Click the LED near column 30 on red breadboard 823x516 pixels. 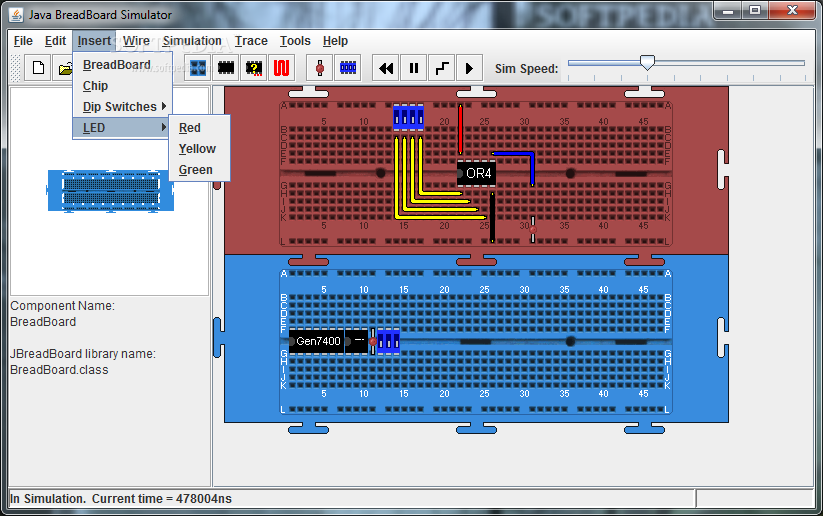pos(533,229)
